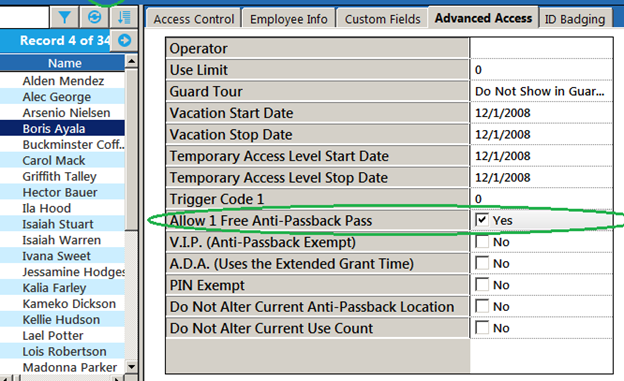624x381 pixels.
Task: Select Alec George in the list
Action: click(x=62, y=97)
